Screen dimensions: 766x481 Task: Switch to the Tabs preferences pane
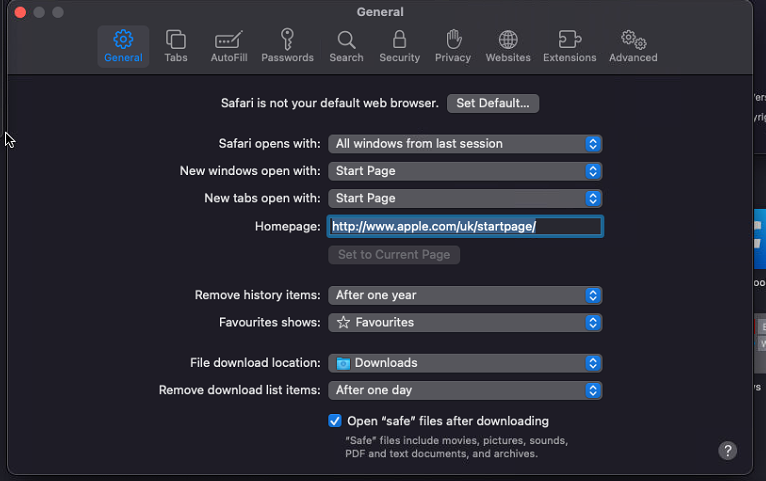(x=176, y=46)
